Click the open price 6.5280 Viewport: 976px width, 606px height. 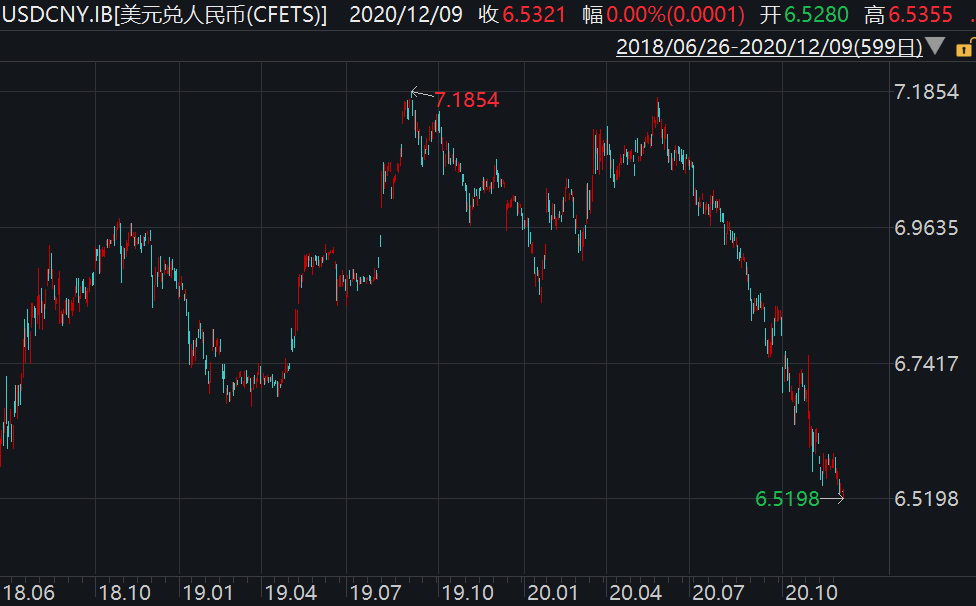[x=816, y=14]
